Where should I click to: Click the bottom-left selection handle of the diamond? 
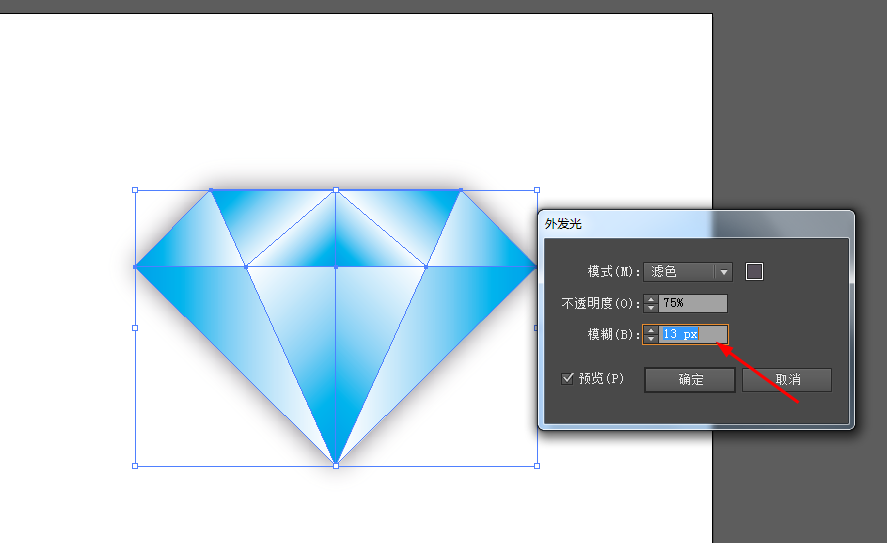pos(135,466)
